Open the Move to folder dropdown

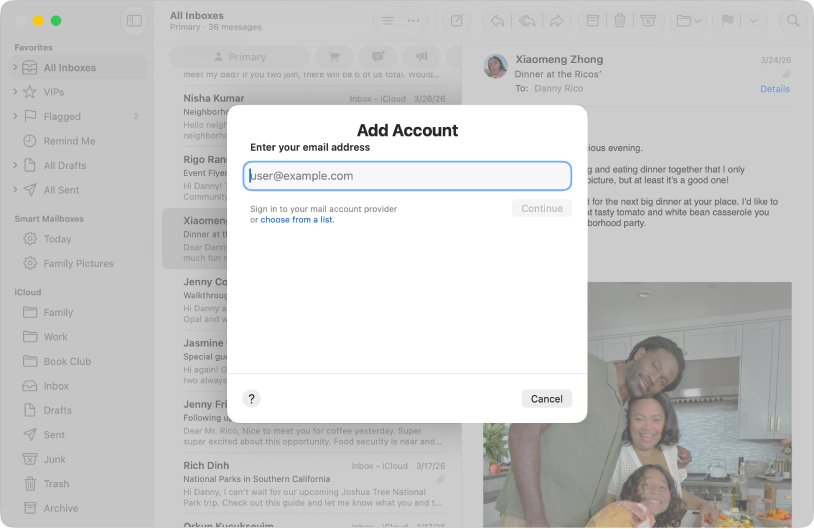click(688, 21)
